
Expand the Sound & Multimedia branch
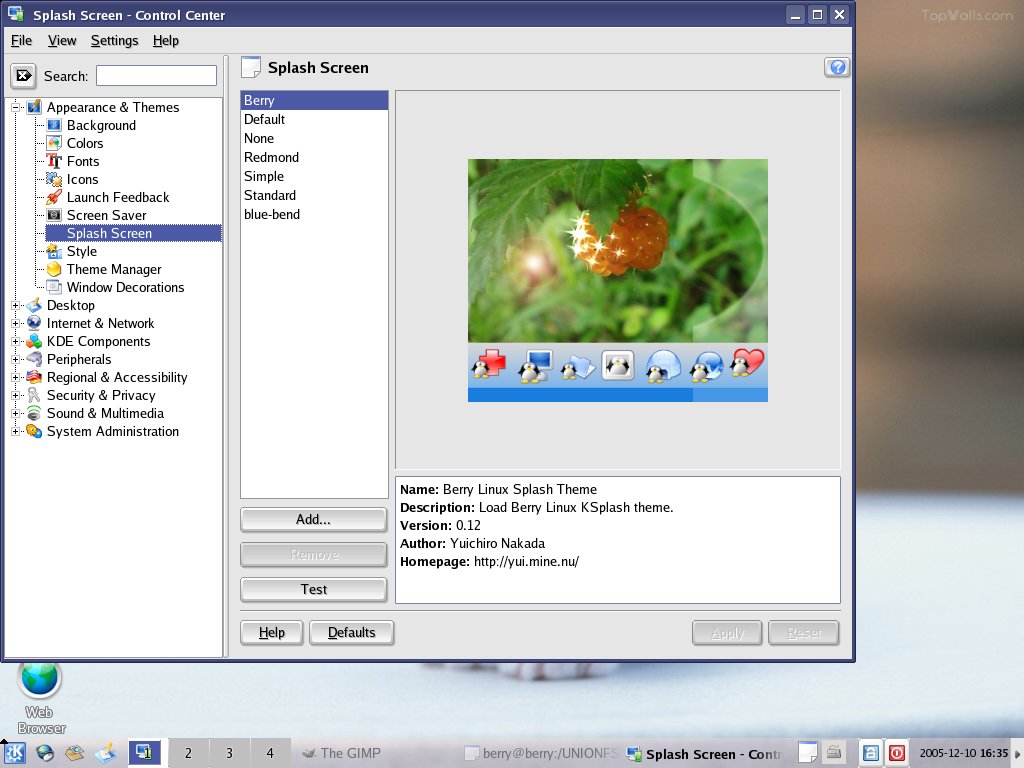pos(16,413)
